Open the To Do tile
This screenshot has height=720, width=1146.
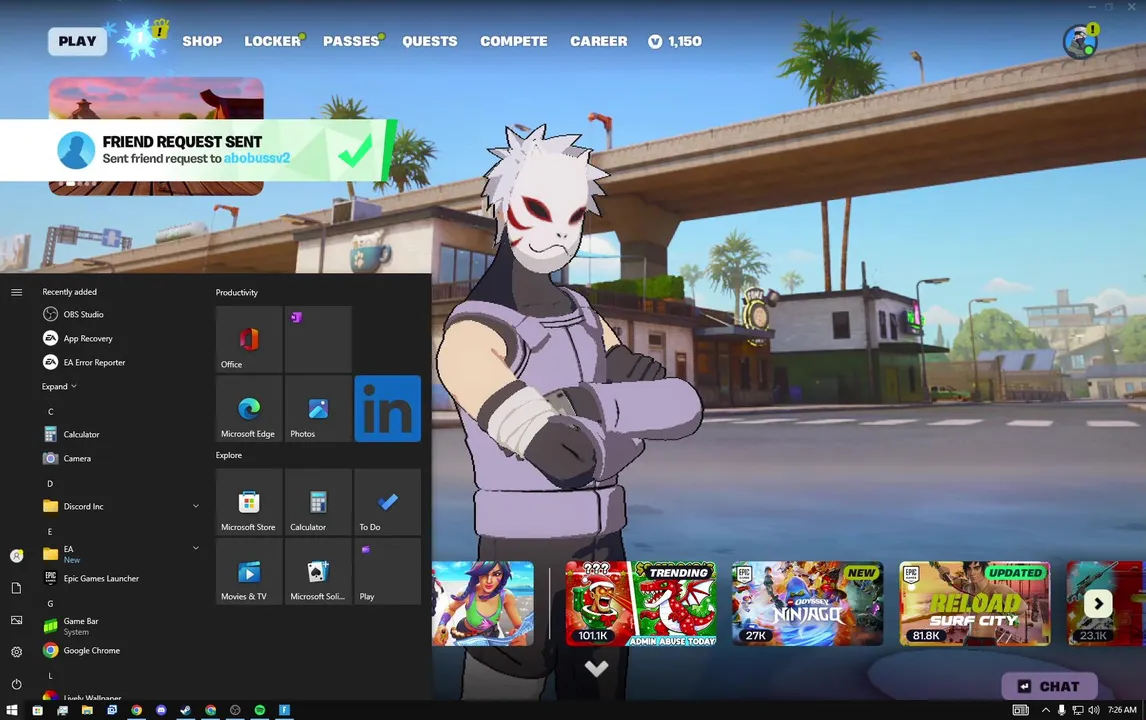point(387,502)
